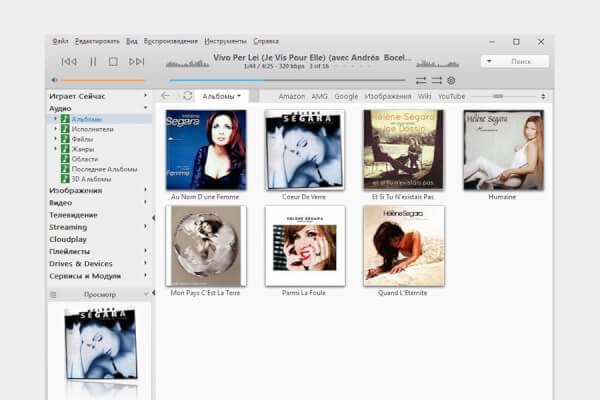Click the now-playing cover in preview
The image size is (600, 400).
pyautogui.click(x=101, y=343)
